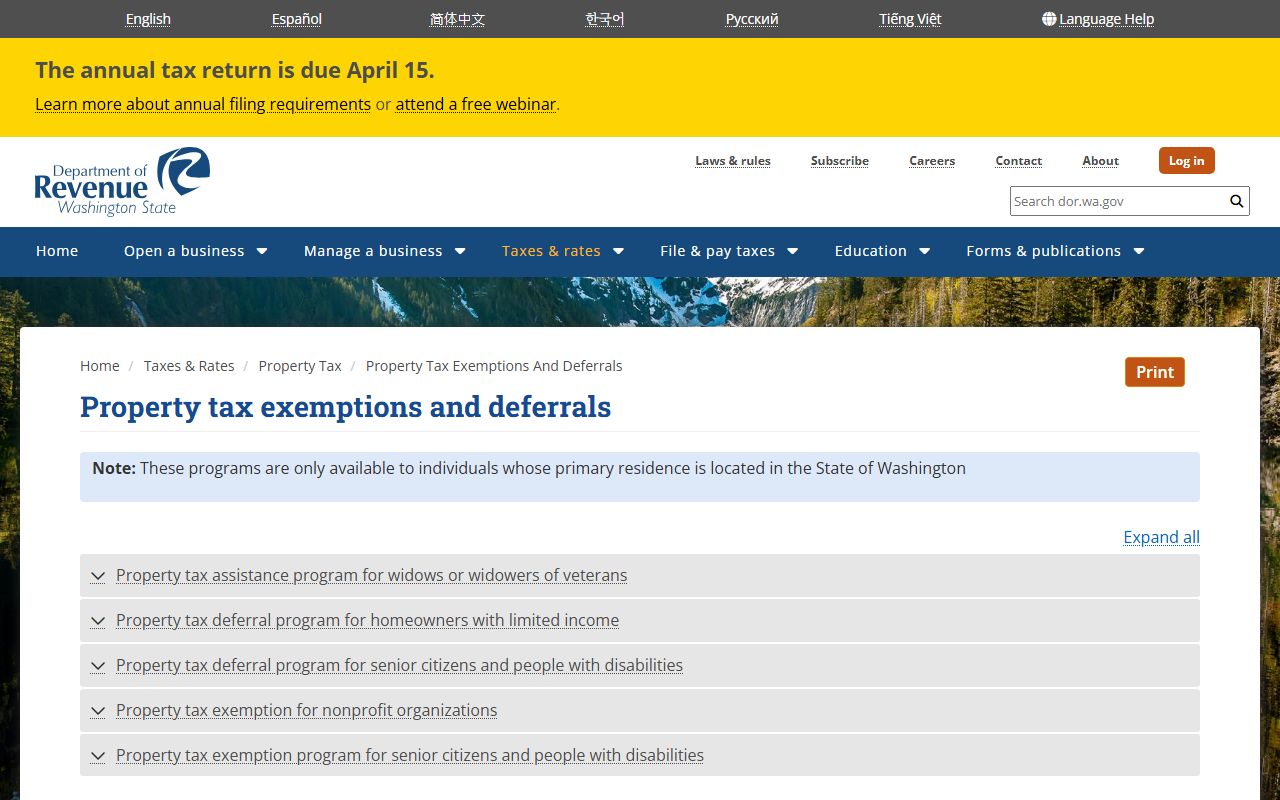Open attend a free webinar link
The image size is (1280, 800).
tap(475, 104)
